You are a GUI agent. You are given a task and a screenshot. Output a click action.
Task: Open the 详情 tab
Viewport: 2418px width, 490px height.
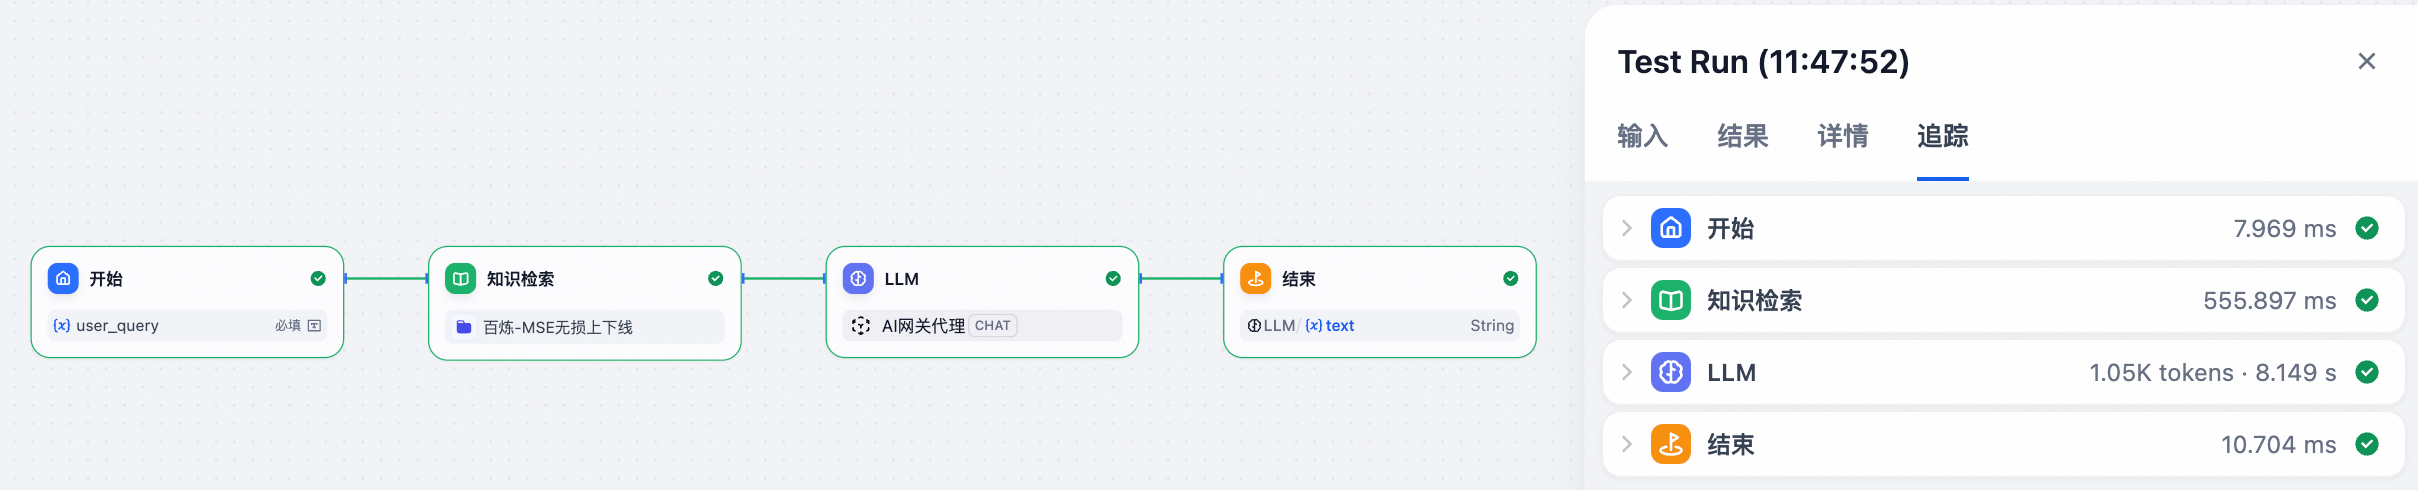coord(1842,136)
